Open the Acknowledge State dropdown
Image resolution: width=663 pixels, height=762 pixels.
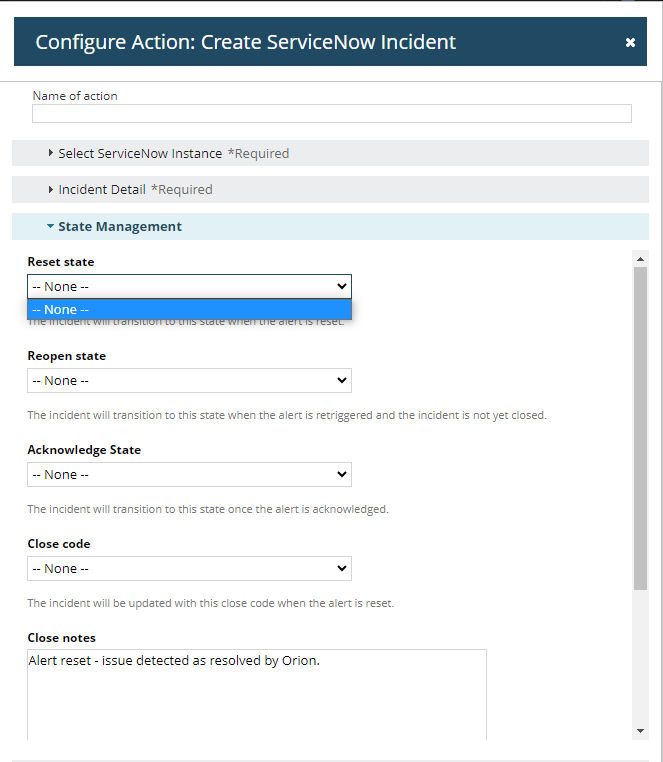(x=189, y=474)
